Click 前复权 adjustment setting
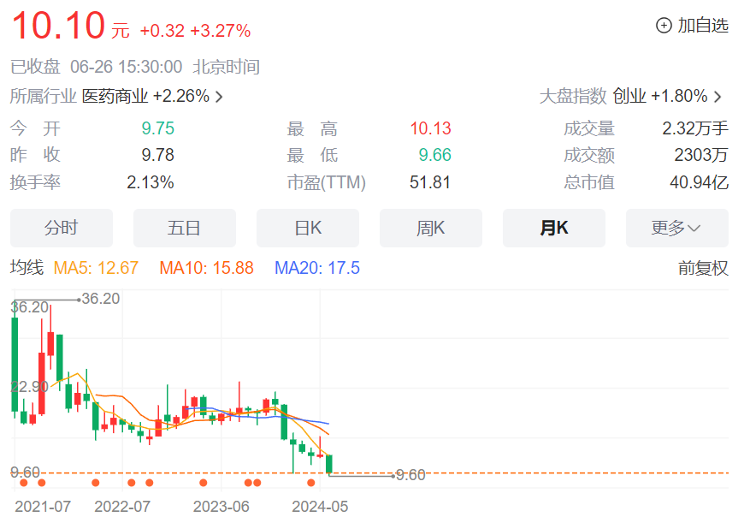 [703, 268]
